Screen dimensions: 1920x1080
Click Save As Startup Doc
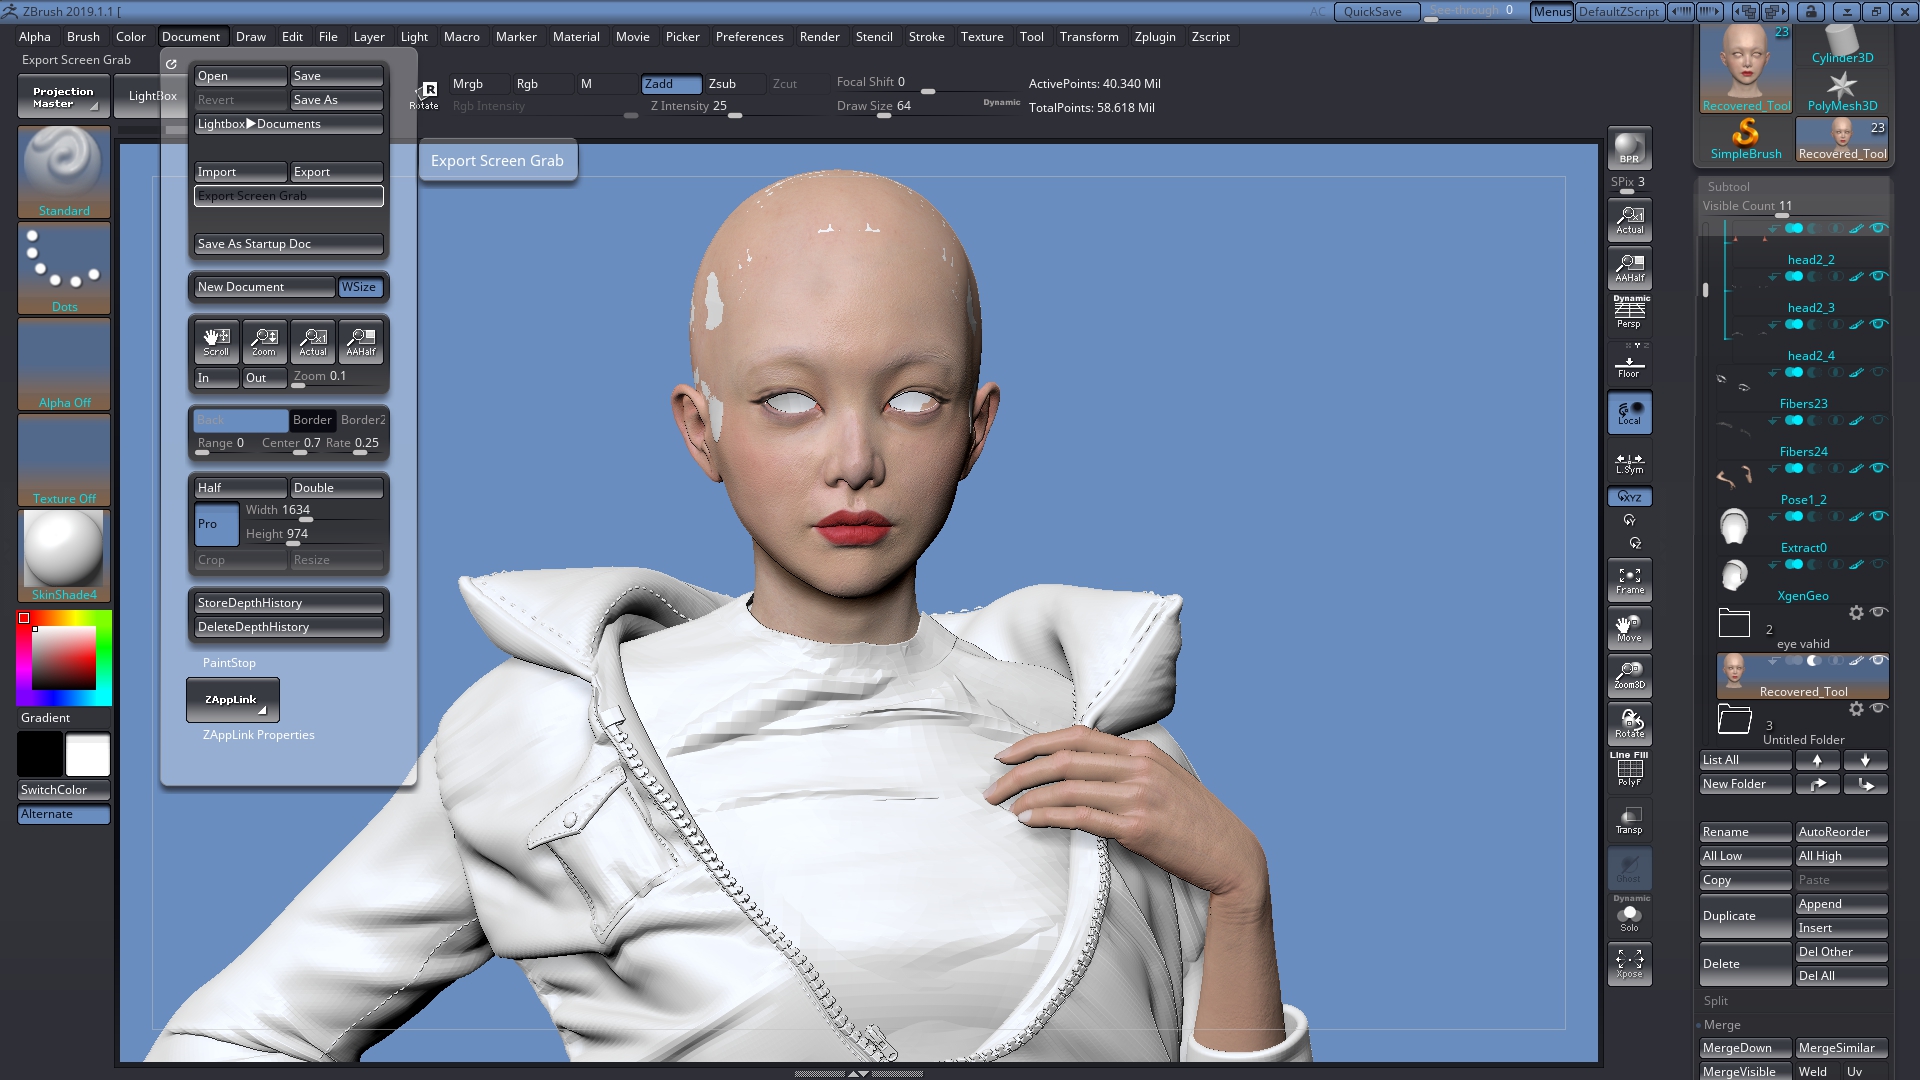[289, 244]
